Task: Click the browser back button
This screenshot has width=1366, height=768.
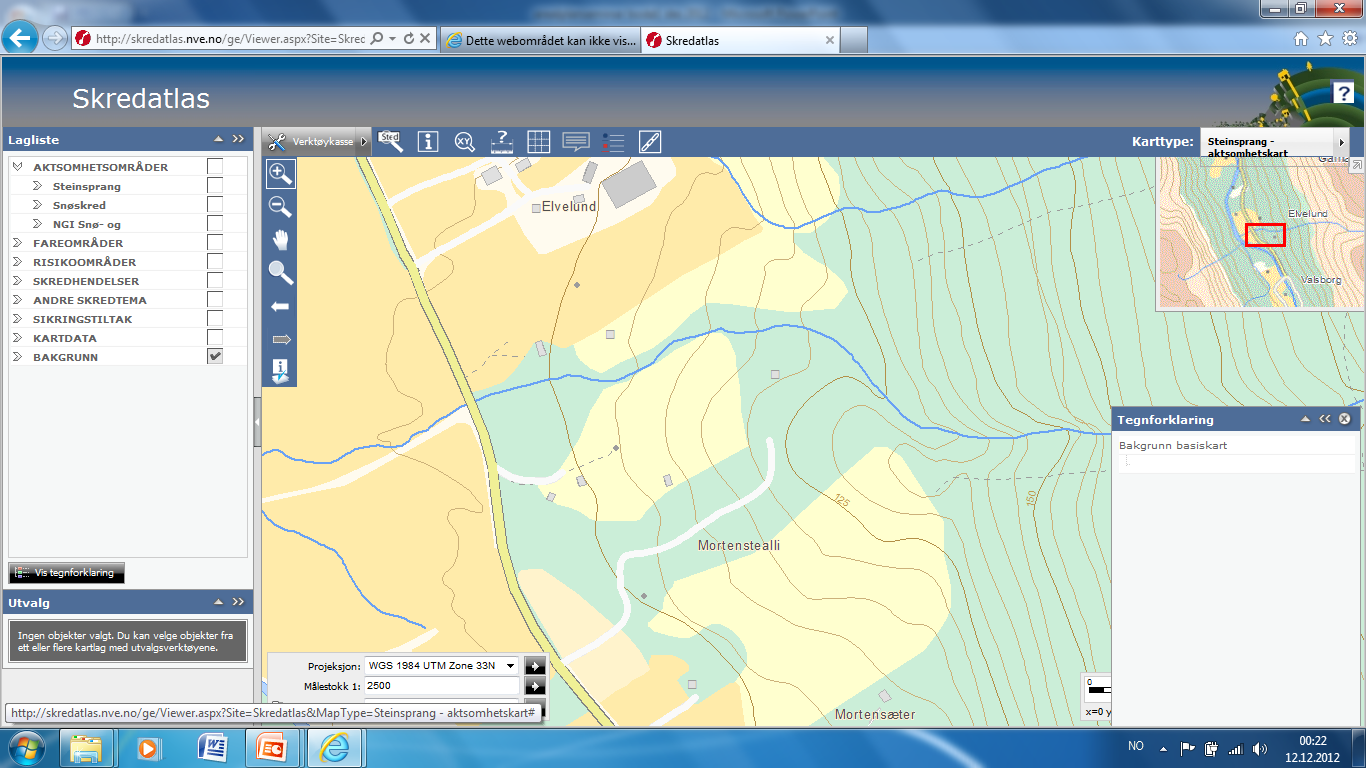Action: [21, 38]
